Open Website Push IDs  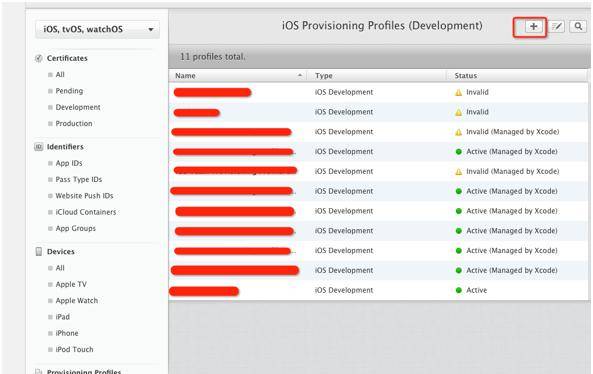pyautogui.click(x=84, y=196)
